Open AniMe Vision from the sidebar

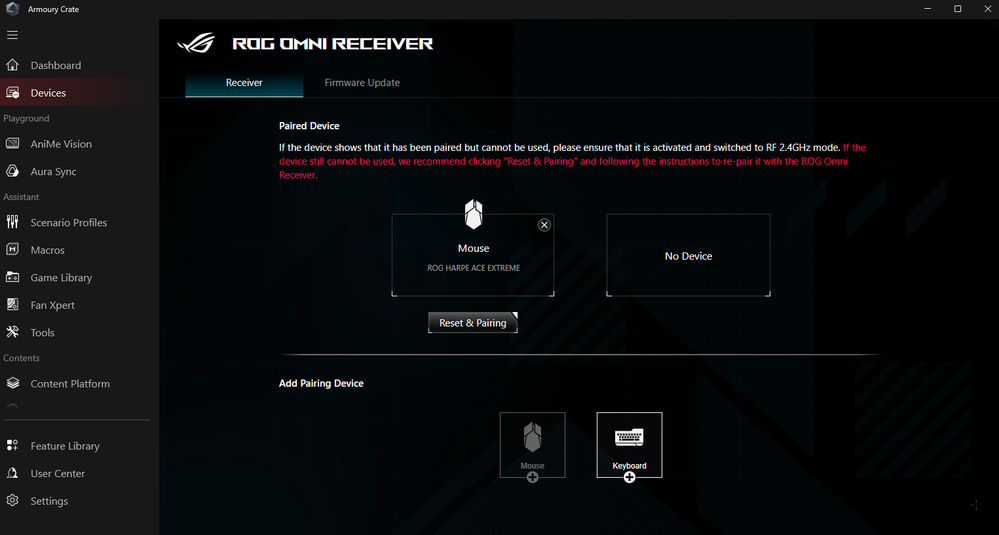click(x=80, y=144)
